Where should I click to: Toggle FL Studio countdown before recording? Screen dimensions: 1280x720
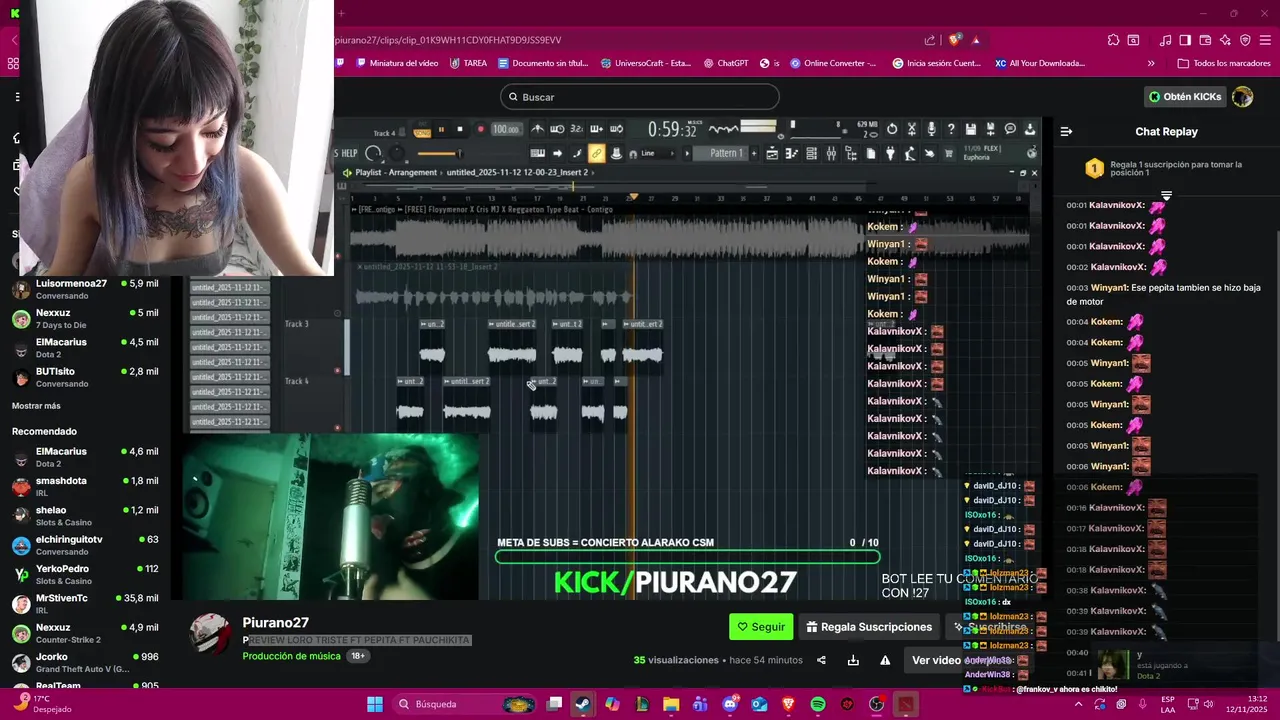click(x=577, y=129)
